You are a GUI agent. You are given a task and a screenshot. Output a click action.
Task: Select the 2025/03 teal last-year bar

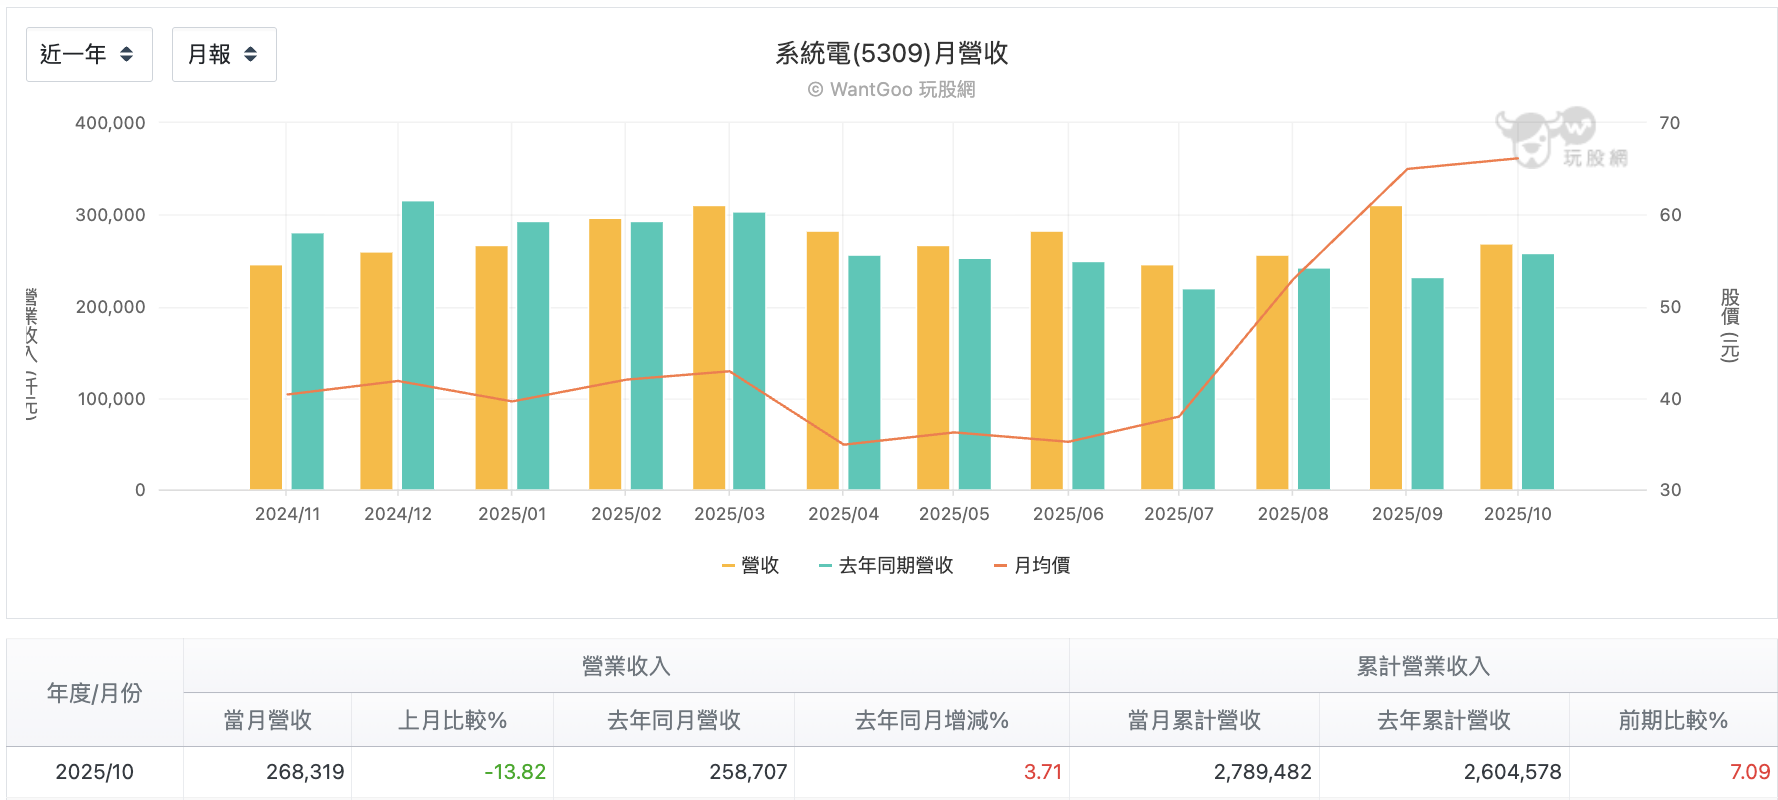(x=749, y=351)
